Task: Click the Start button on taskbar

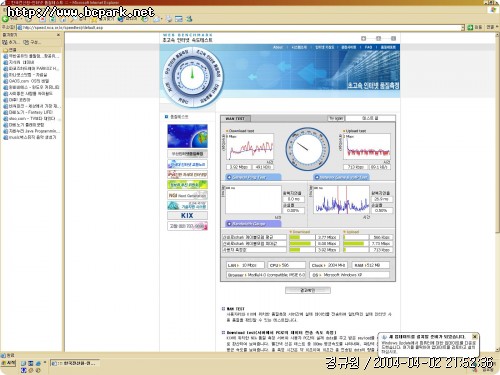Action: (8, 363)
